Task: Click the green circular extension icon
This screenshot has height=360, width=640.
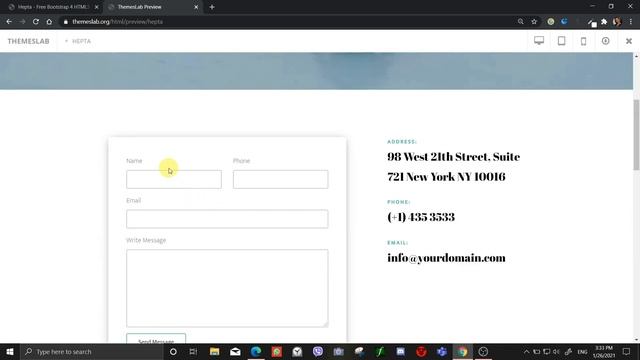Action: tap(551, 22)
